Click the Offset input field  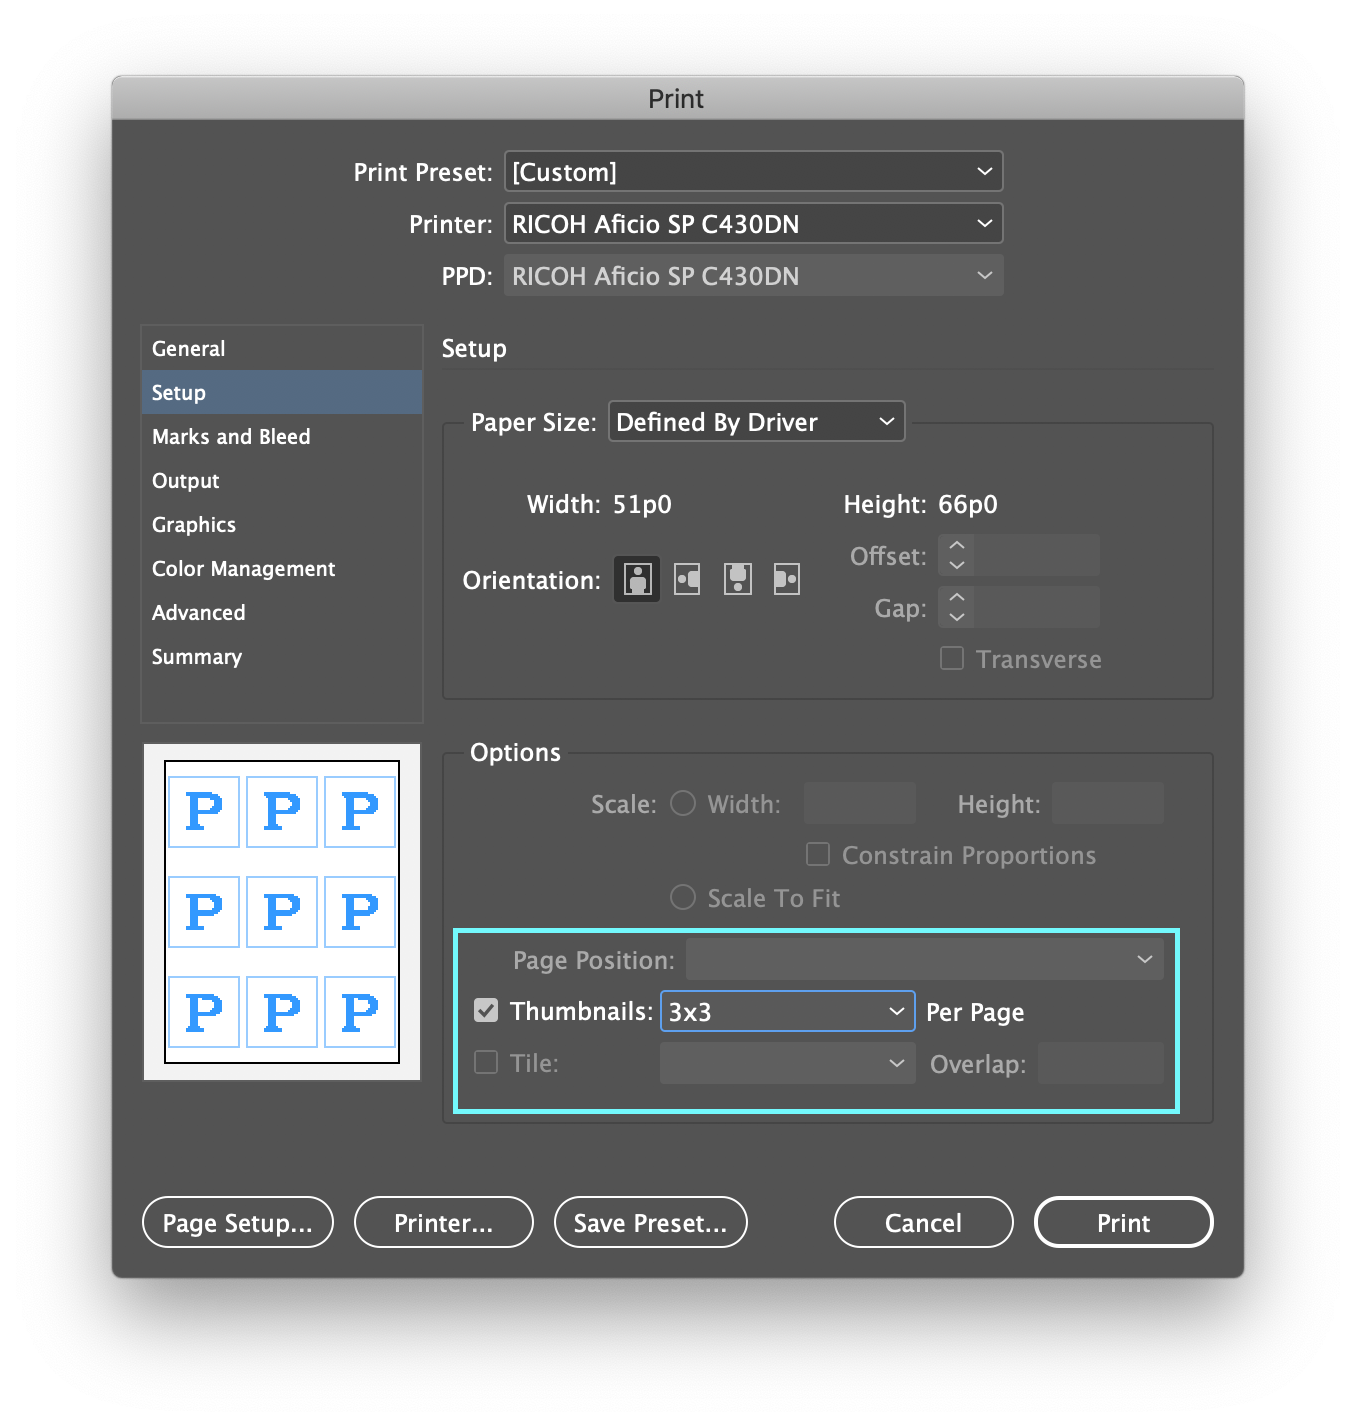click(x=1037, y=555)
